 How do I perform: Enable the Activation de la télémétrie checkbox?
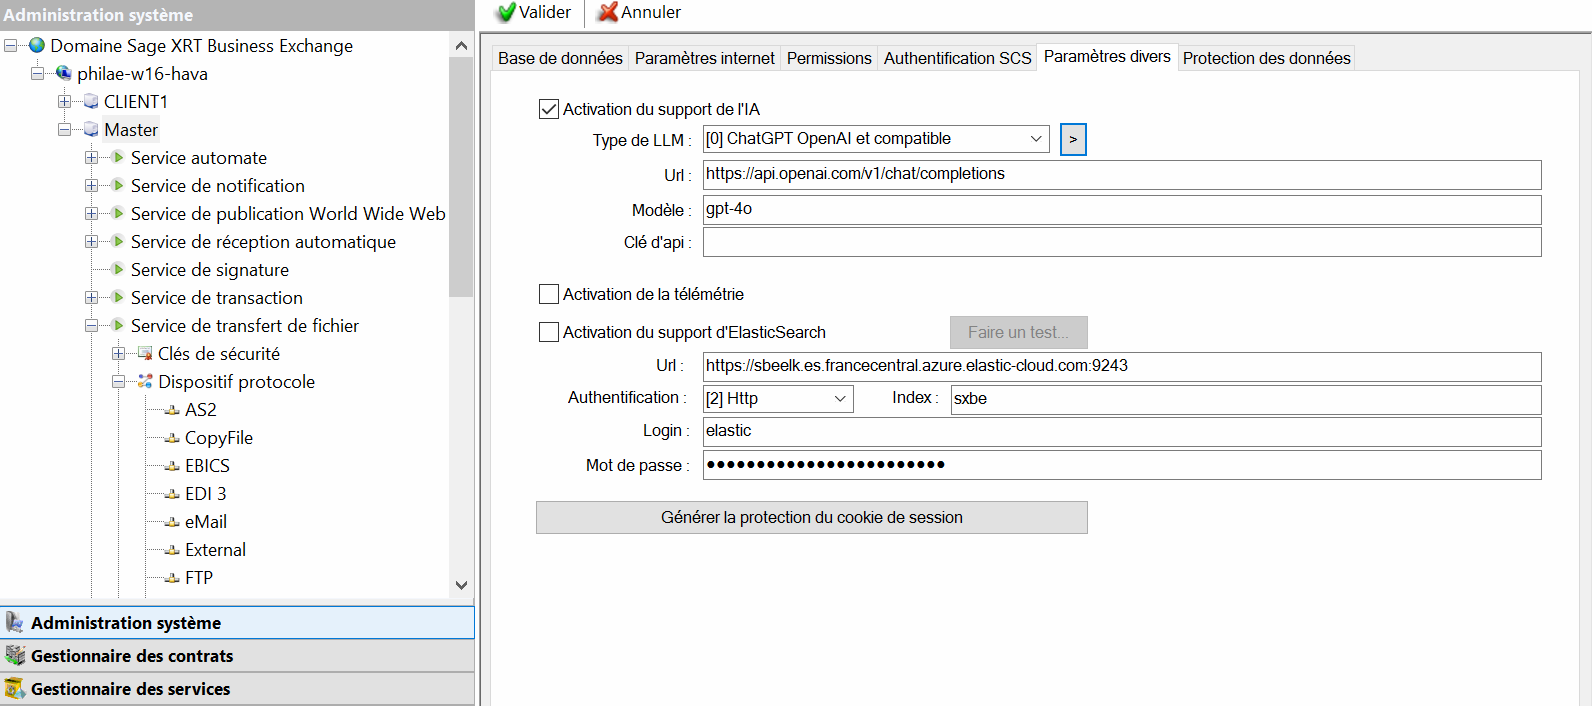coord(549,294)
